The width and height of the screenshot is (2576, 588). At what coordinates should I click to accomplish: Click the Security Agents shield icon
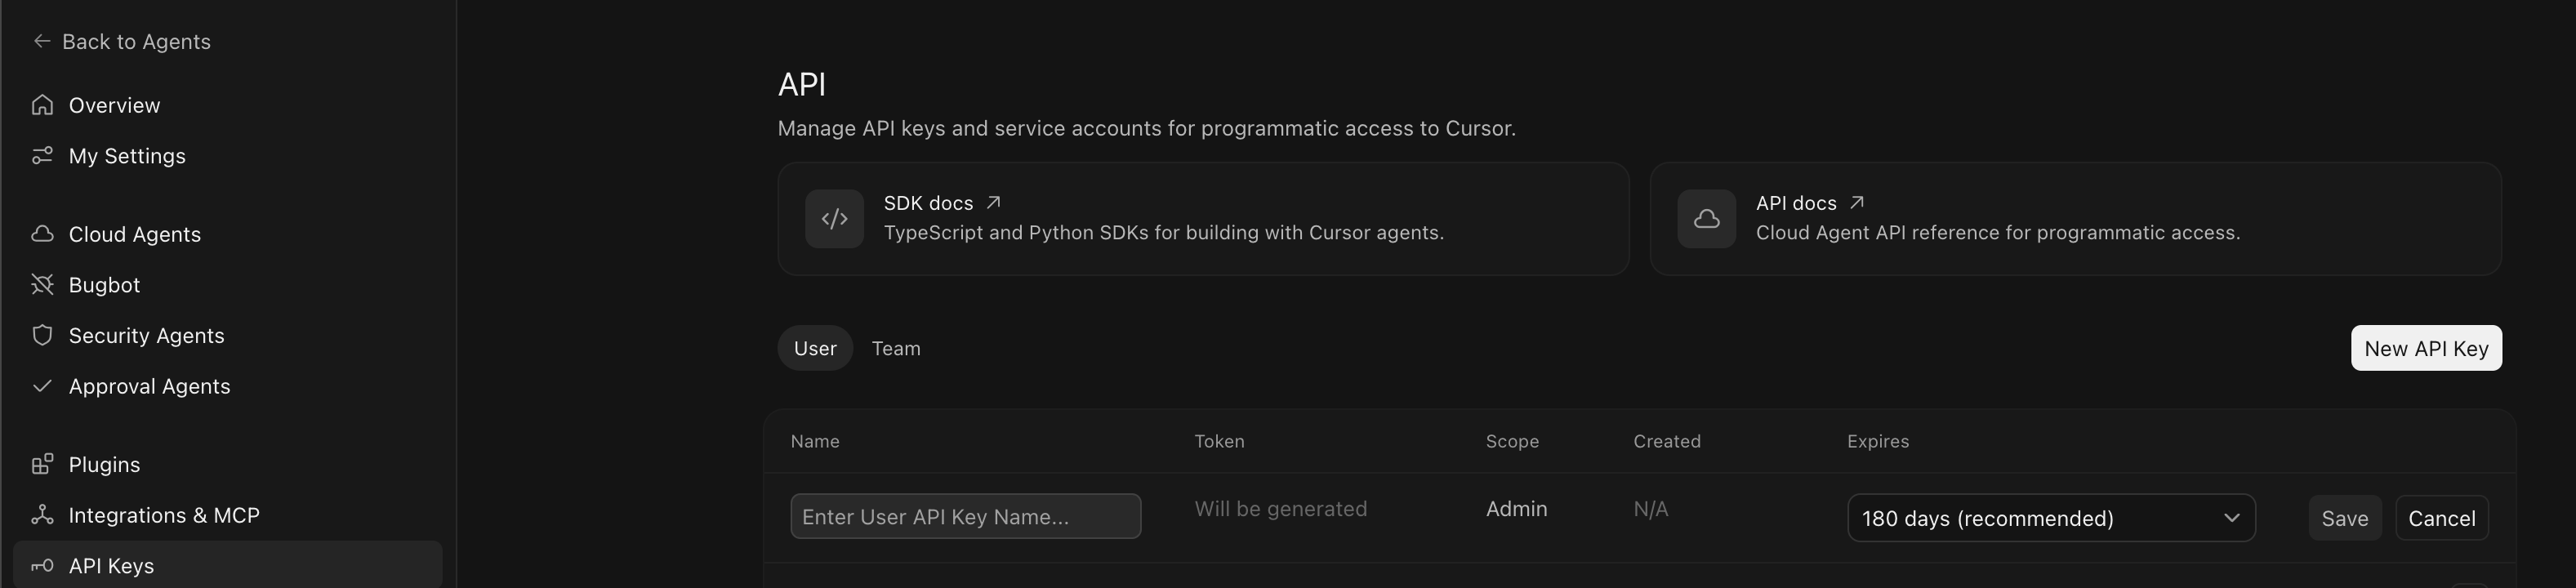coord(42,335)
